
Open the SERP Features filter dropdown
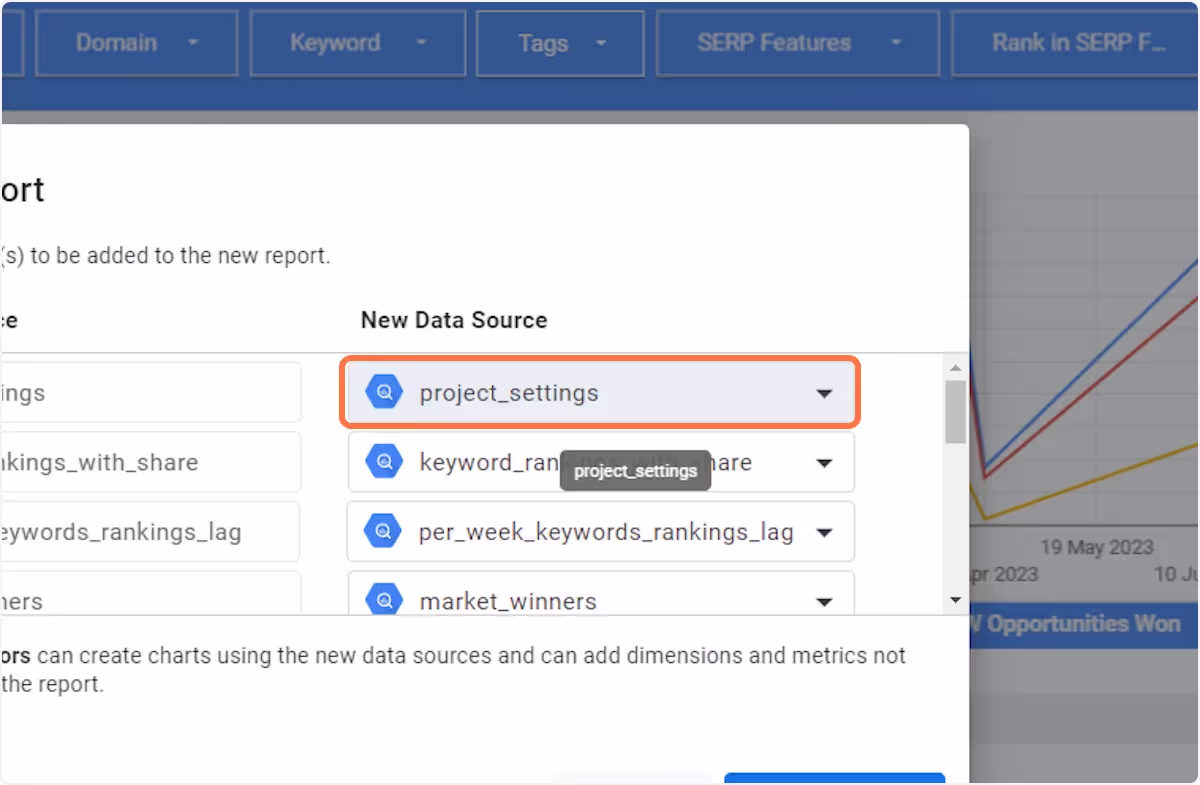click(x=797, y=43)
